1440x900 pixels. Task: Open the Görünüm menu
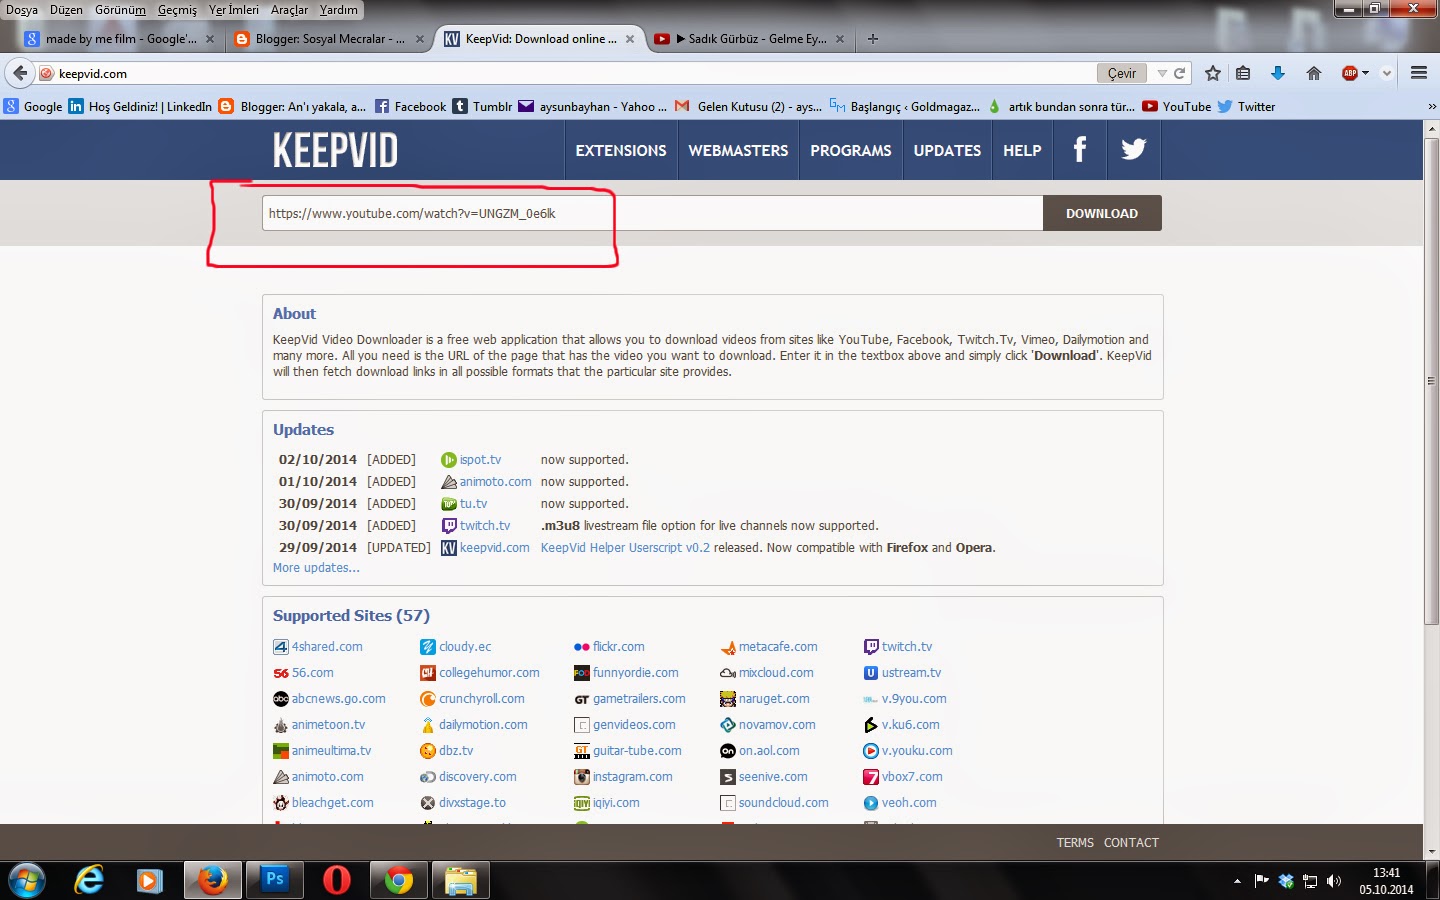pos(120,10)
